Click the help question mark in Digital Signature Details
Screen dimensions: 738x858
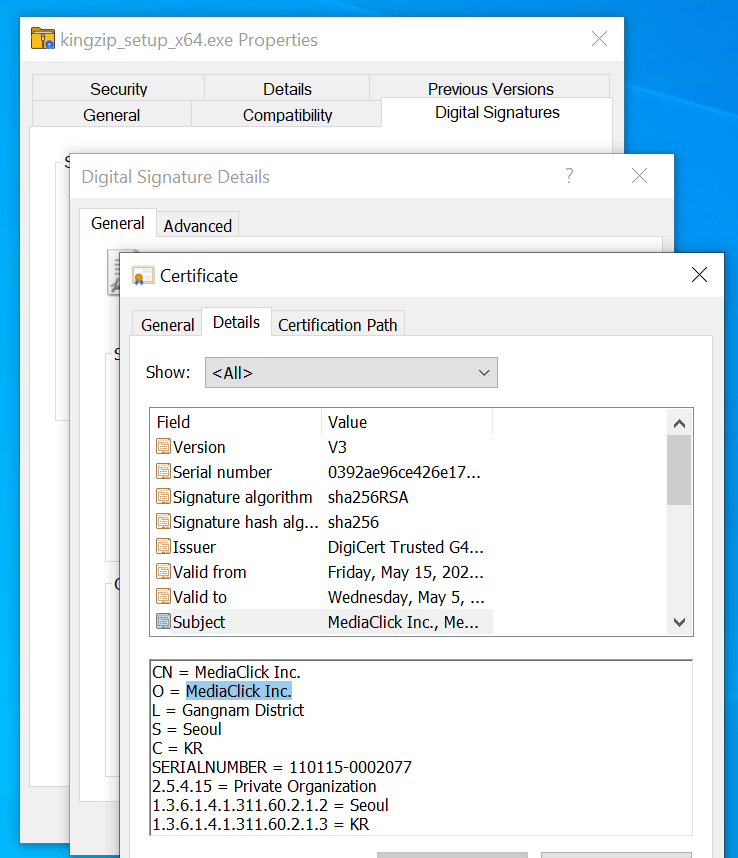[x=570, y=176]
